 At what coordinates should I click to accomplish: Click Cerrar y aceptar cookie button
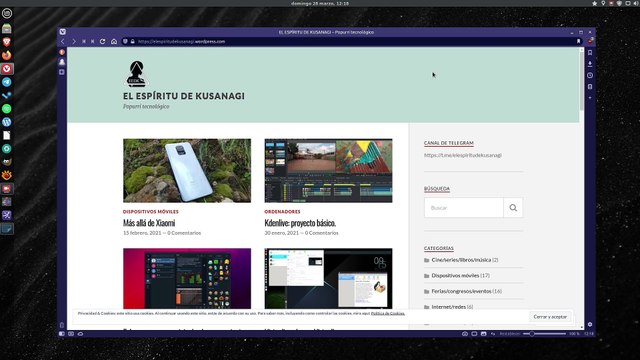[x=550, y=317]
